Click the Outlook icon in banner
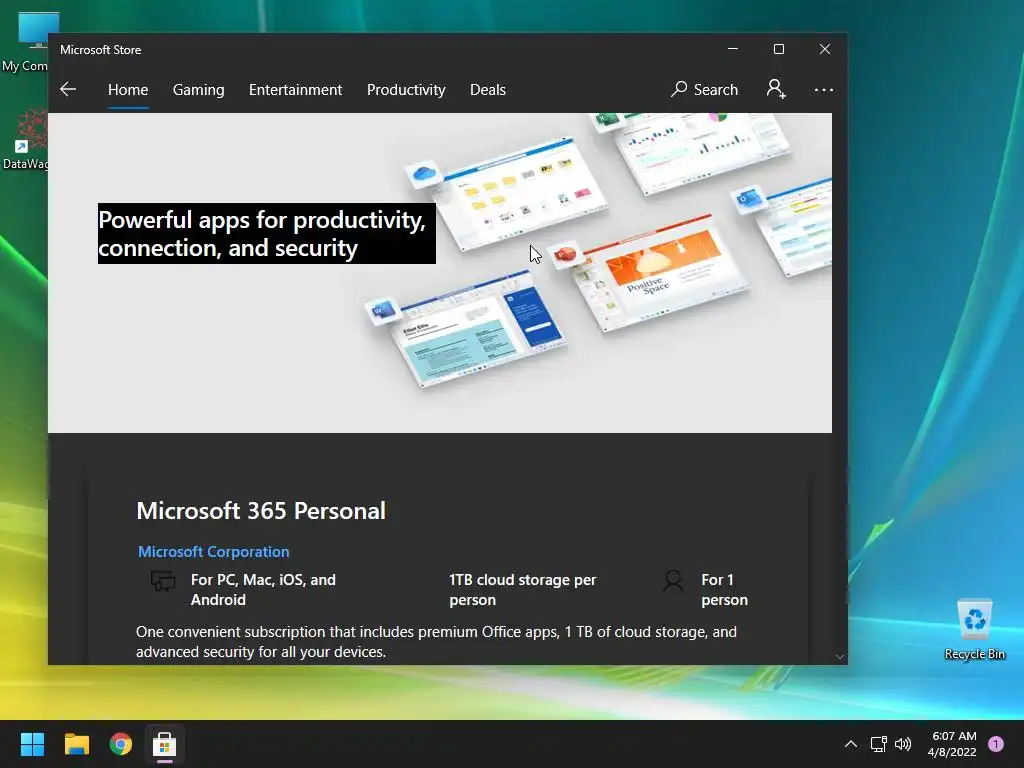 748,197
